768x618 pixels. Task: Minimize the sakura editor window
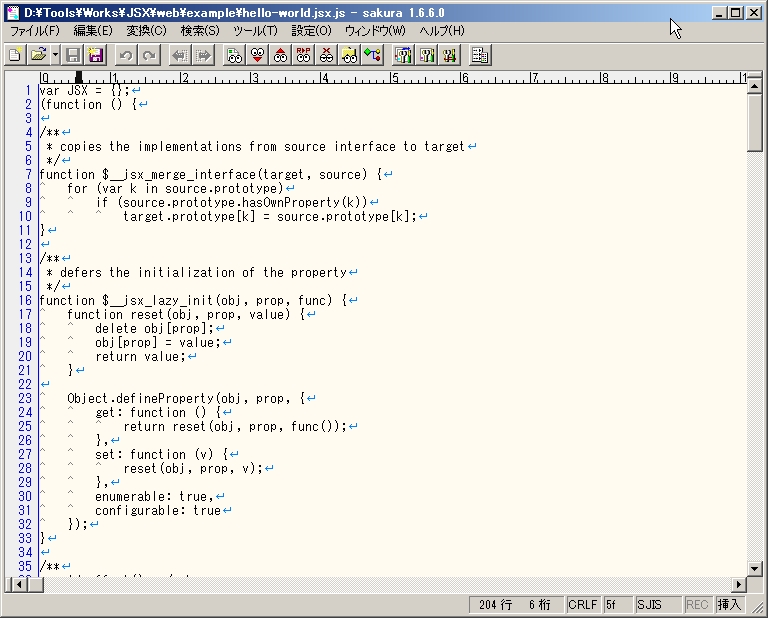[x=719, y=13]
